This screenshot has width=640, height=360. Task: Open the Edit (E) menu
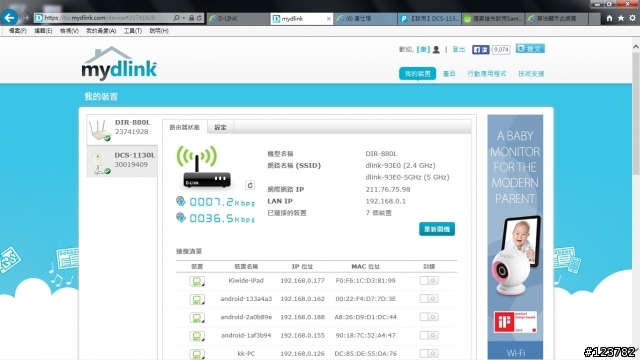tap(43, 31)
